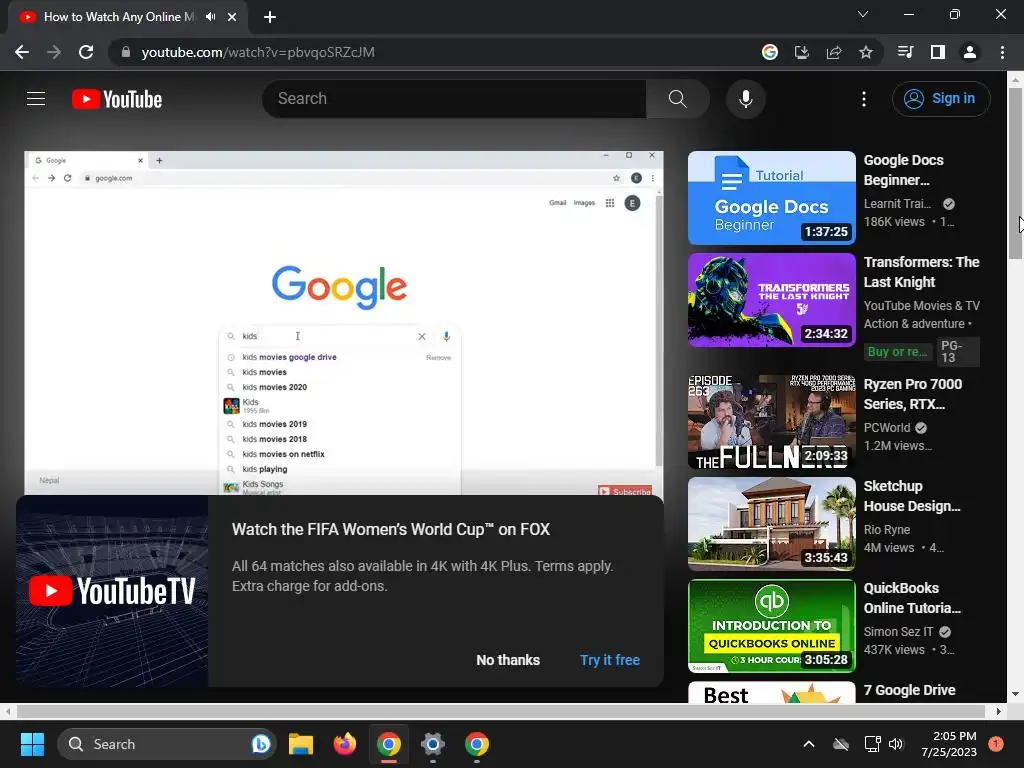Start voice search with microphone icon
The image size is (1024, 768).
pyautogui.click(x=746, y=99)
